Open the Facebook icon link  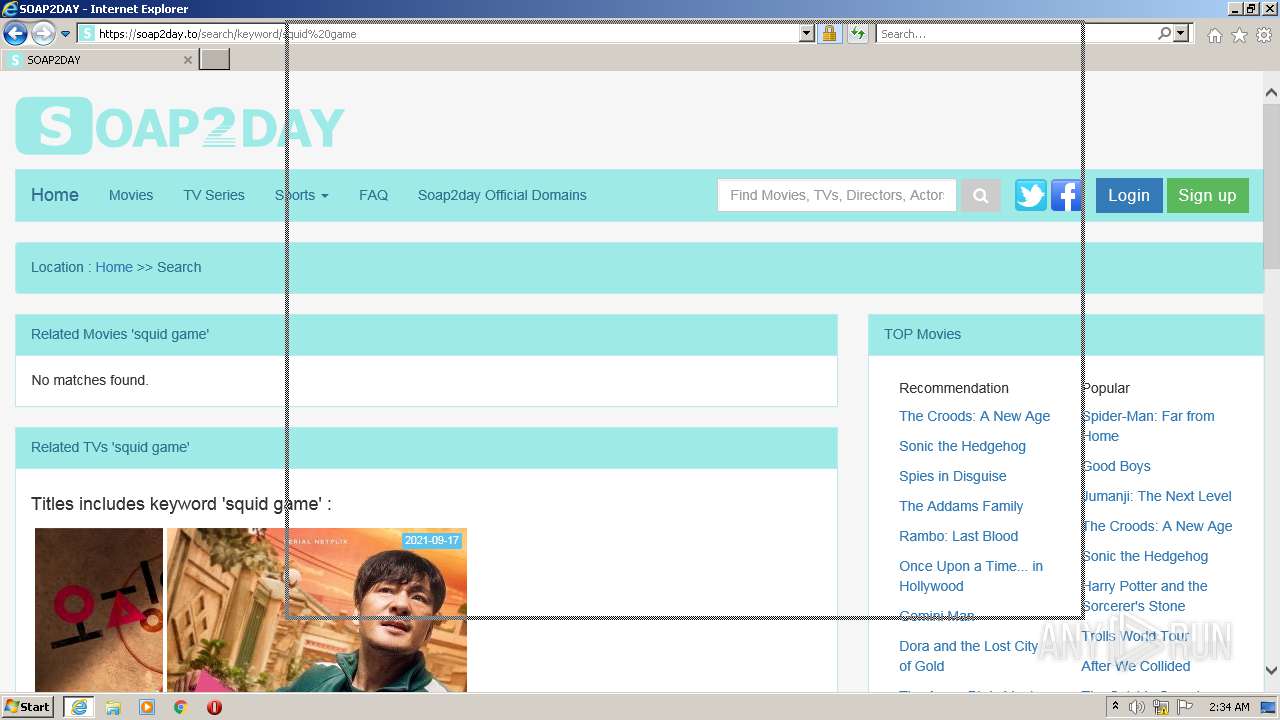tap(1066, 195)
